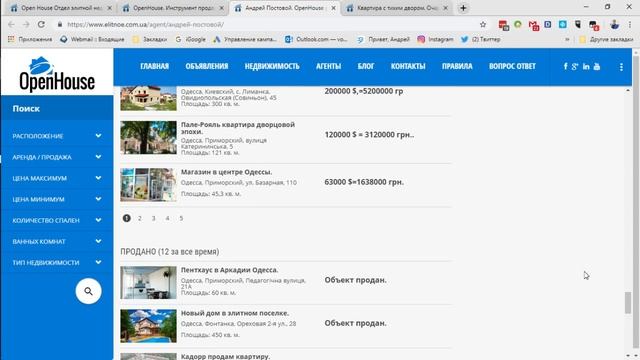Expand the Цена максимум filter
This screenshot has width=640, height=360.
tap(57, 178)
